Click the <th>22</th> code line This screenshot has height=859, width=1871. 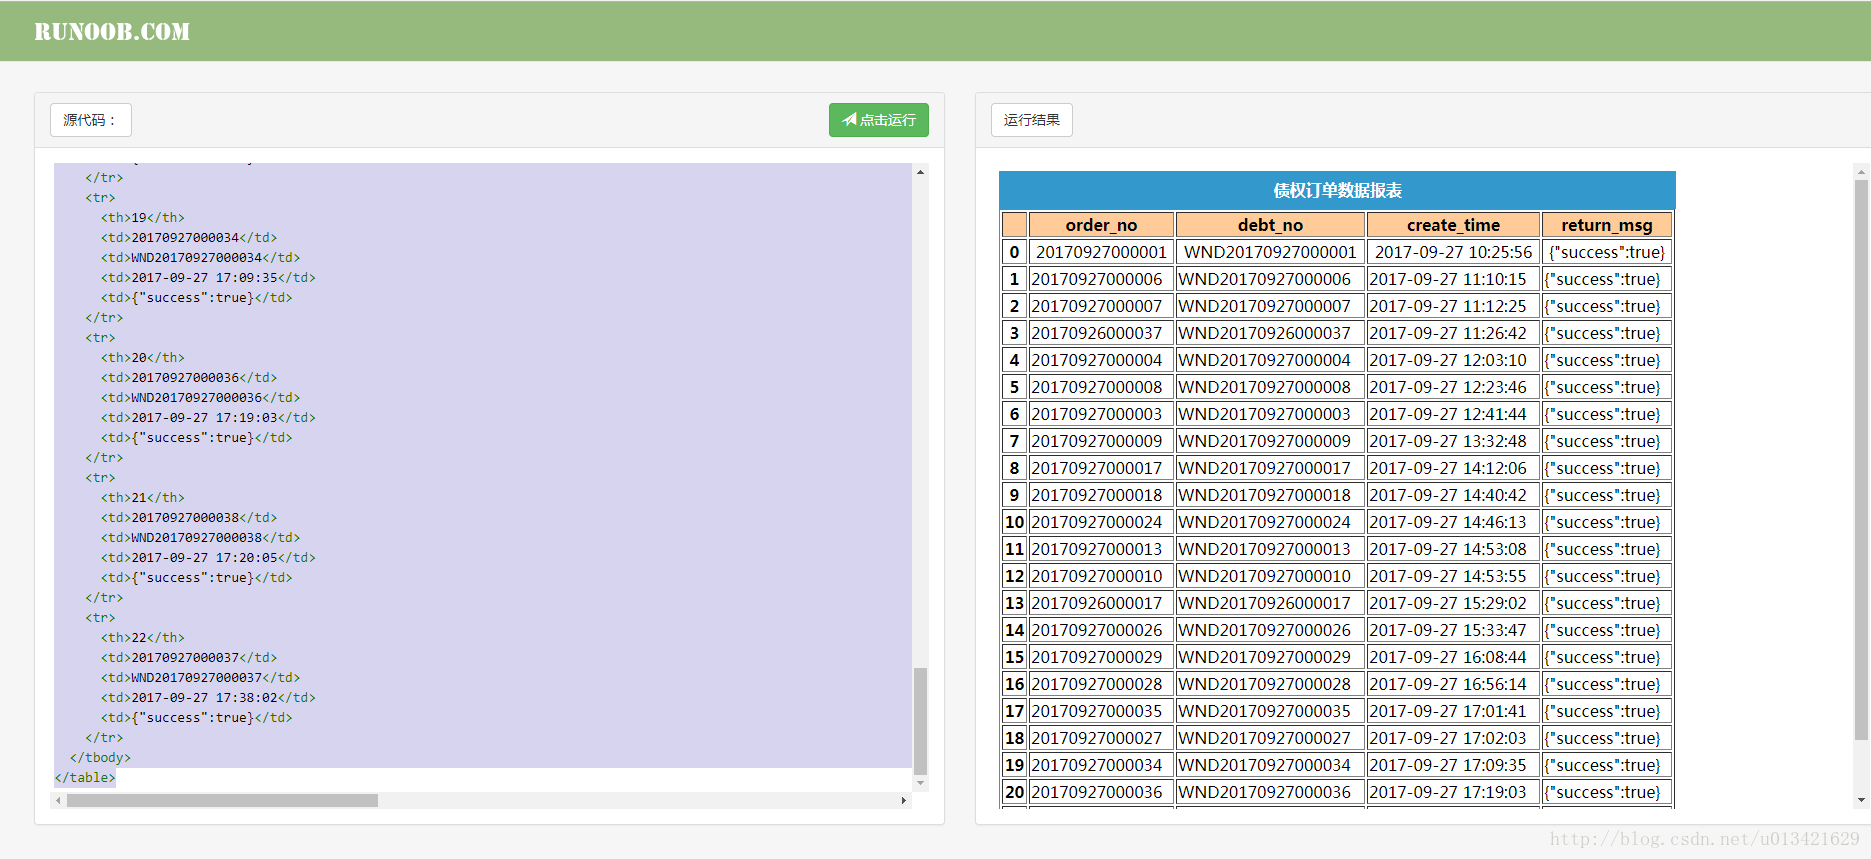click(x=142, y=637)
